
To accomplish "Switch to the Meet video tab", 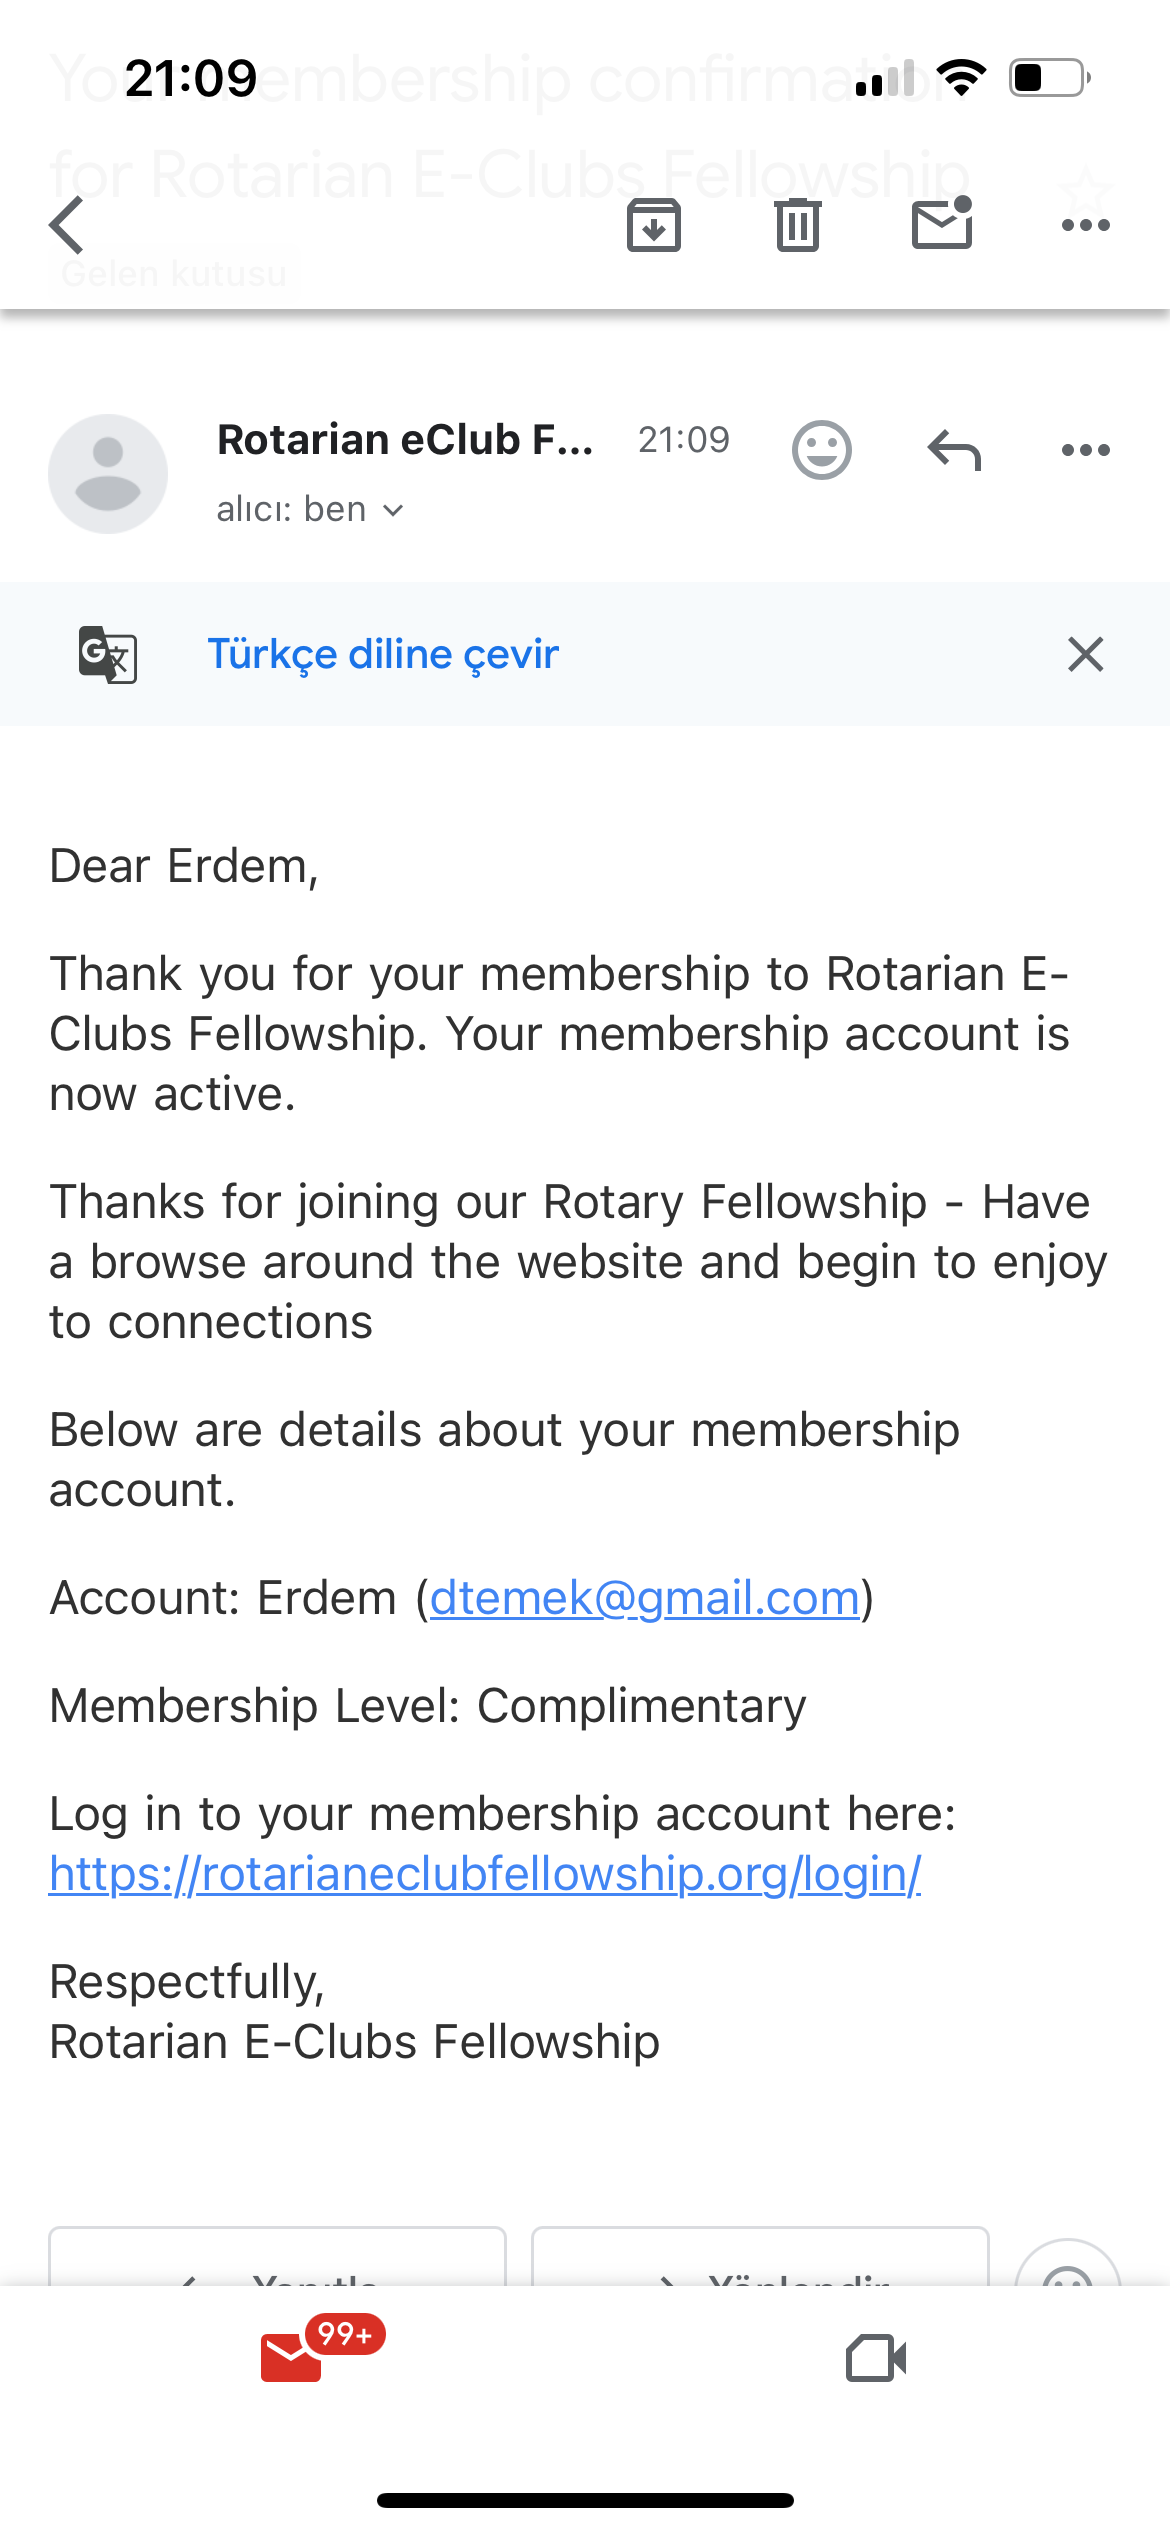I will pos(876,2358).
